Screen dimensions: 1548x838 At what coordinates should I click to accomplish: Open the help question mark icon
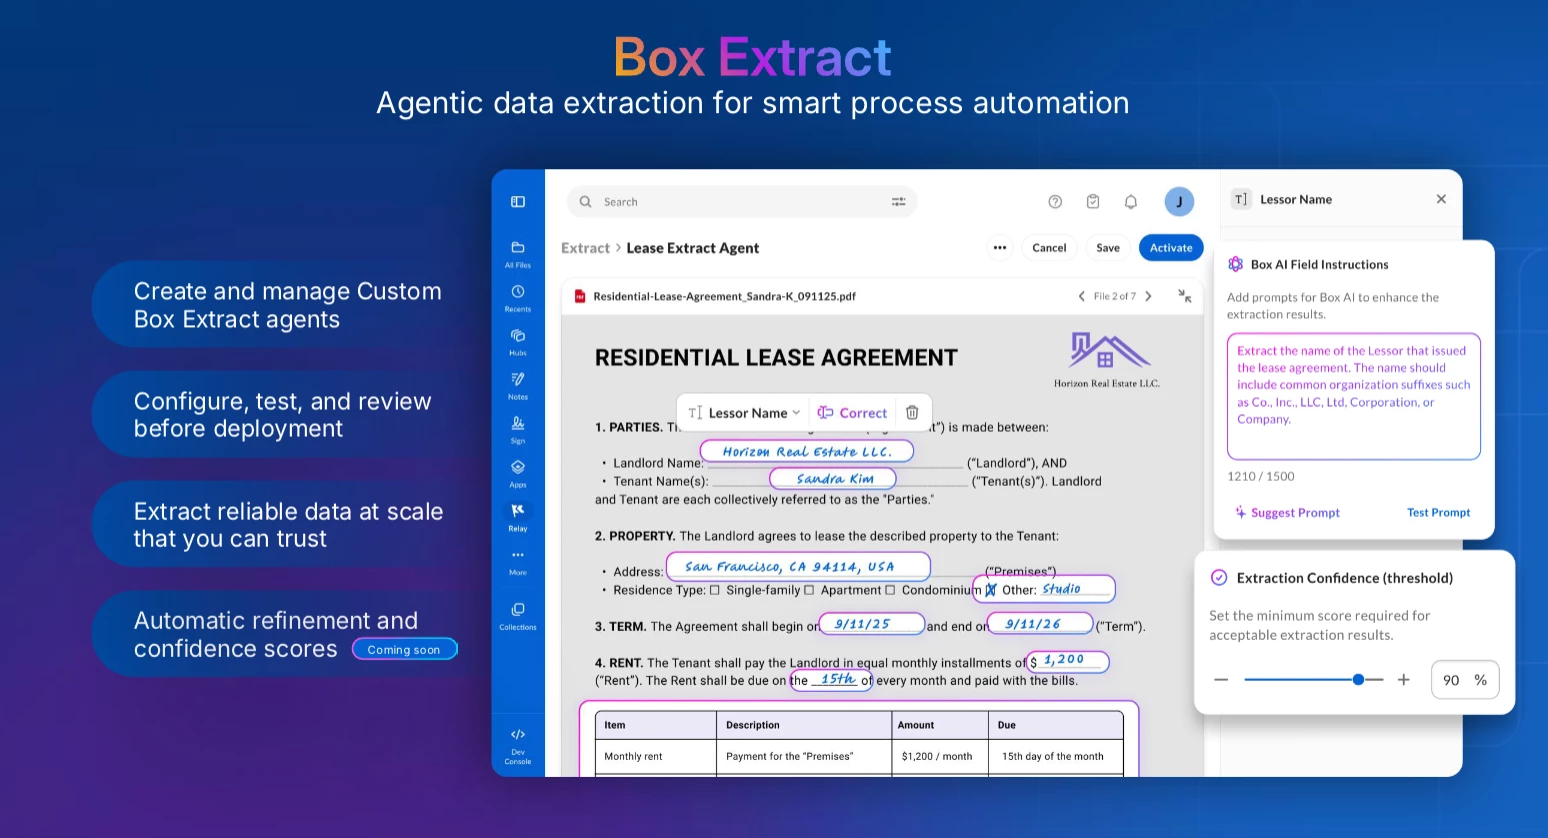pos(1055,202)
